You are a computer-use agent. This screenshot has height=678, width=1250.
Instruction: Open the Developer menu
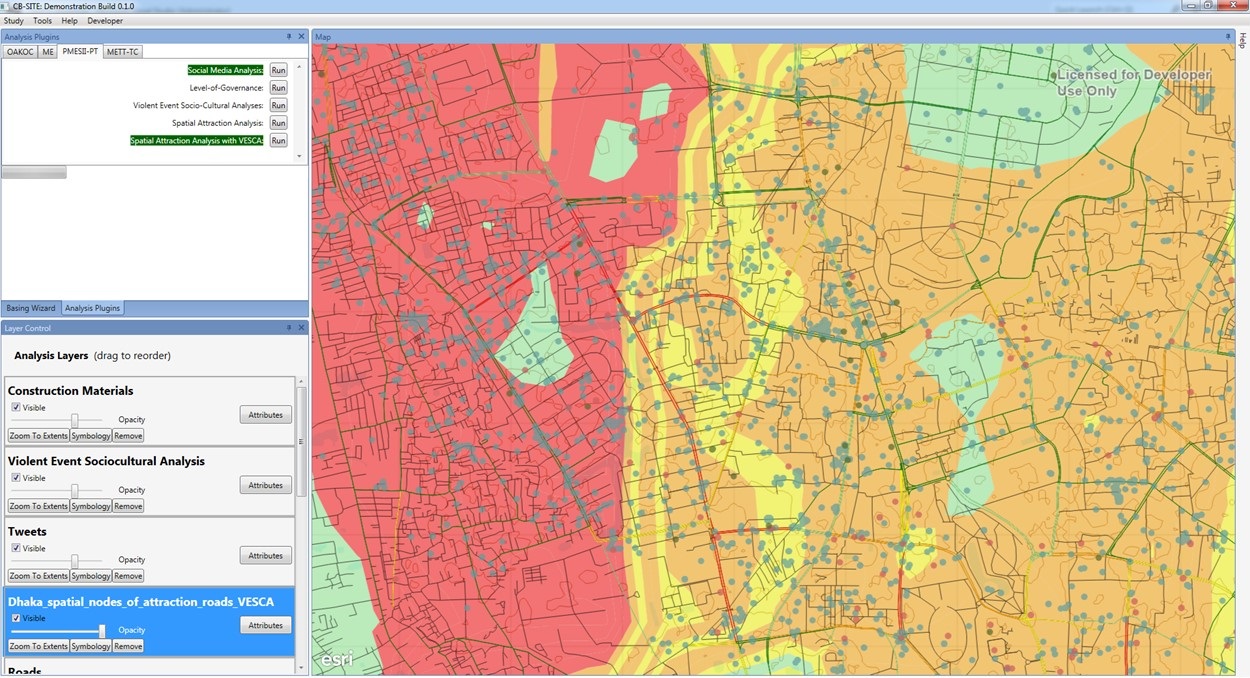pos(105,20)
